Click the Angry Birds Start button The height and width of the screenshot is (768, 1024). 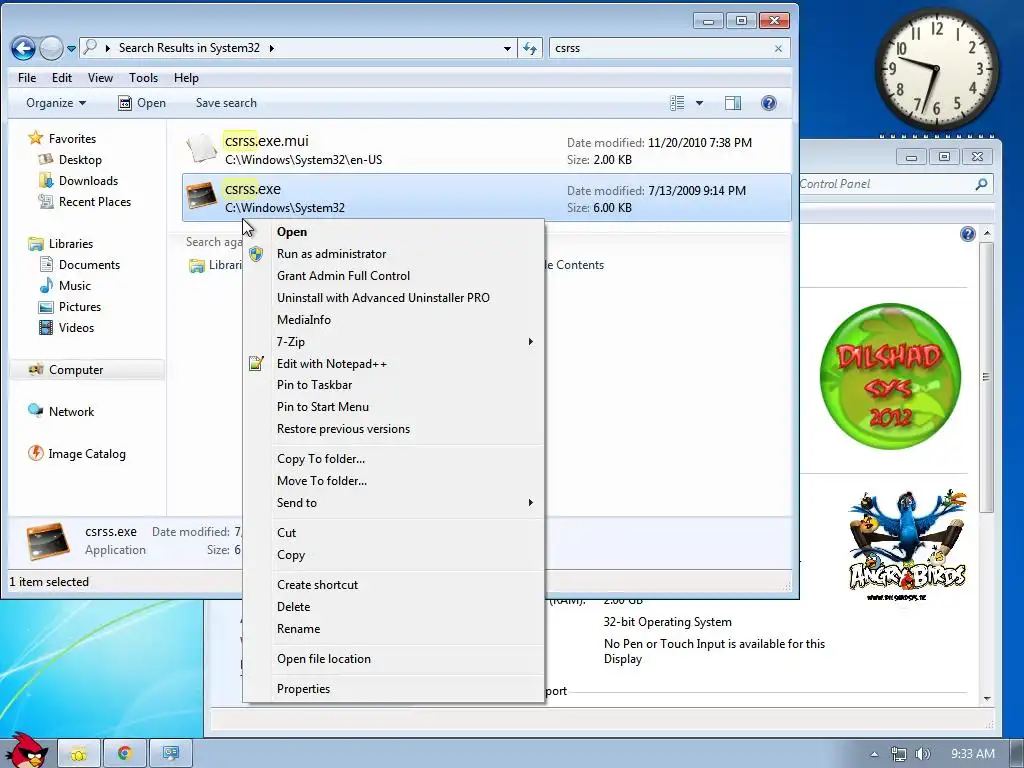point(25,751)
